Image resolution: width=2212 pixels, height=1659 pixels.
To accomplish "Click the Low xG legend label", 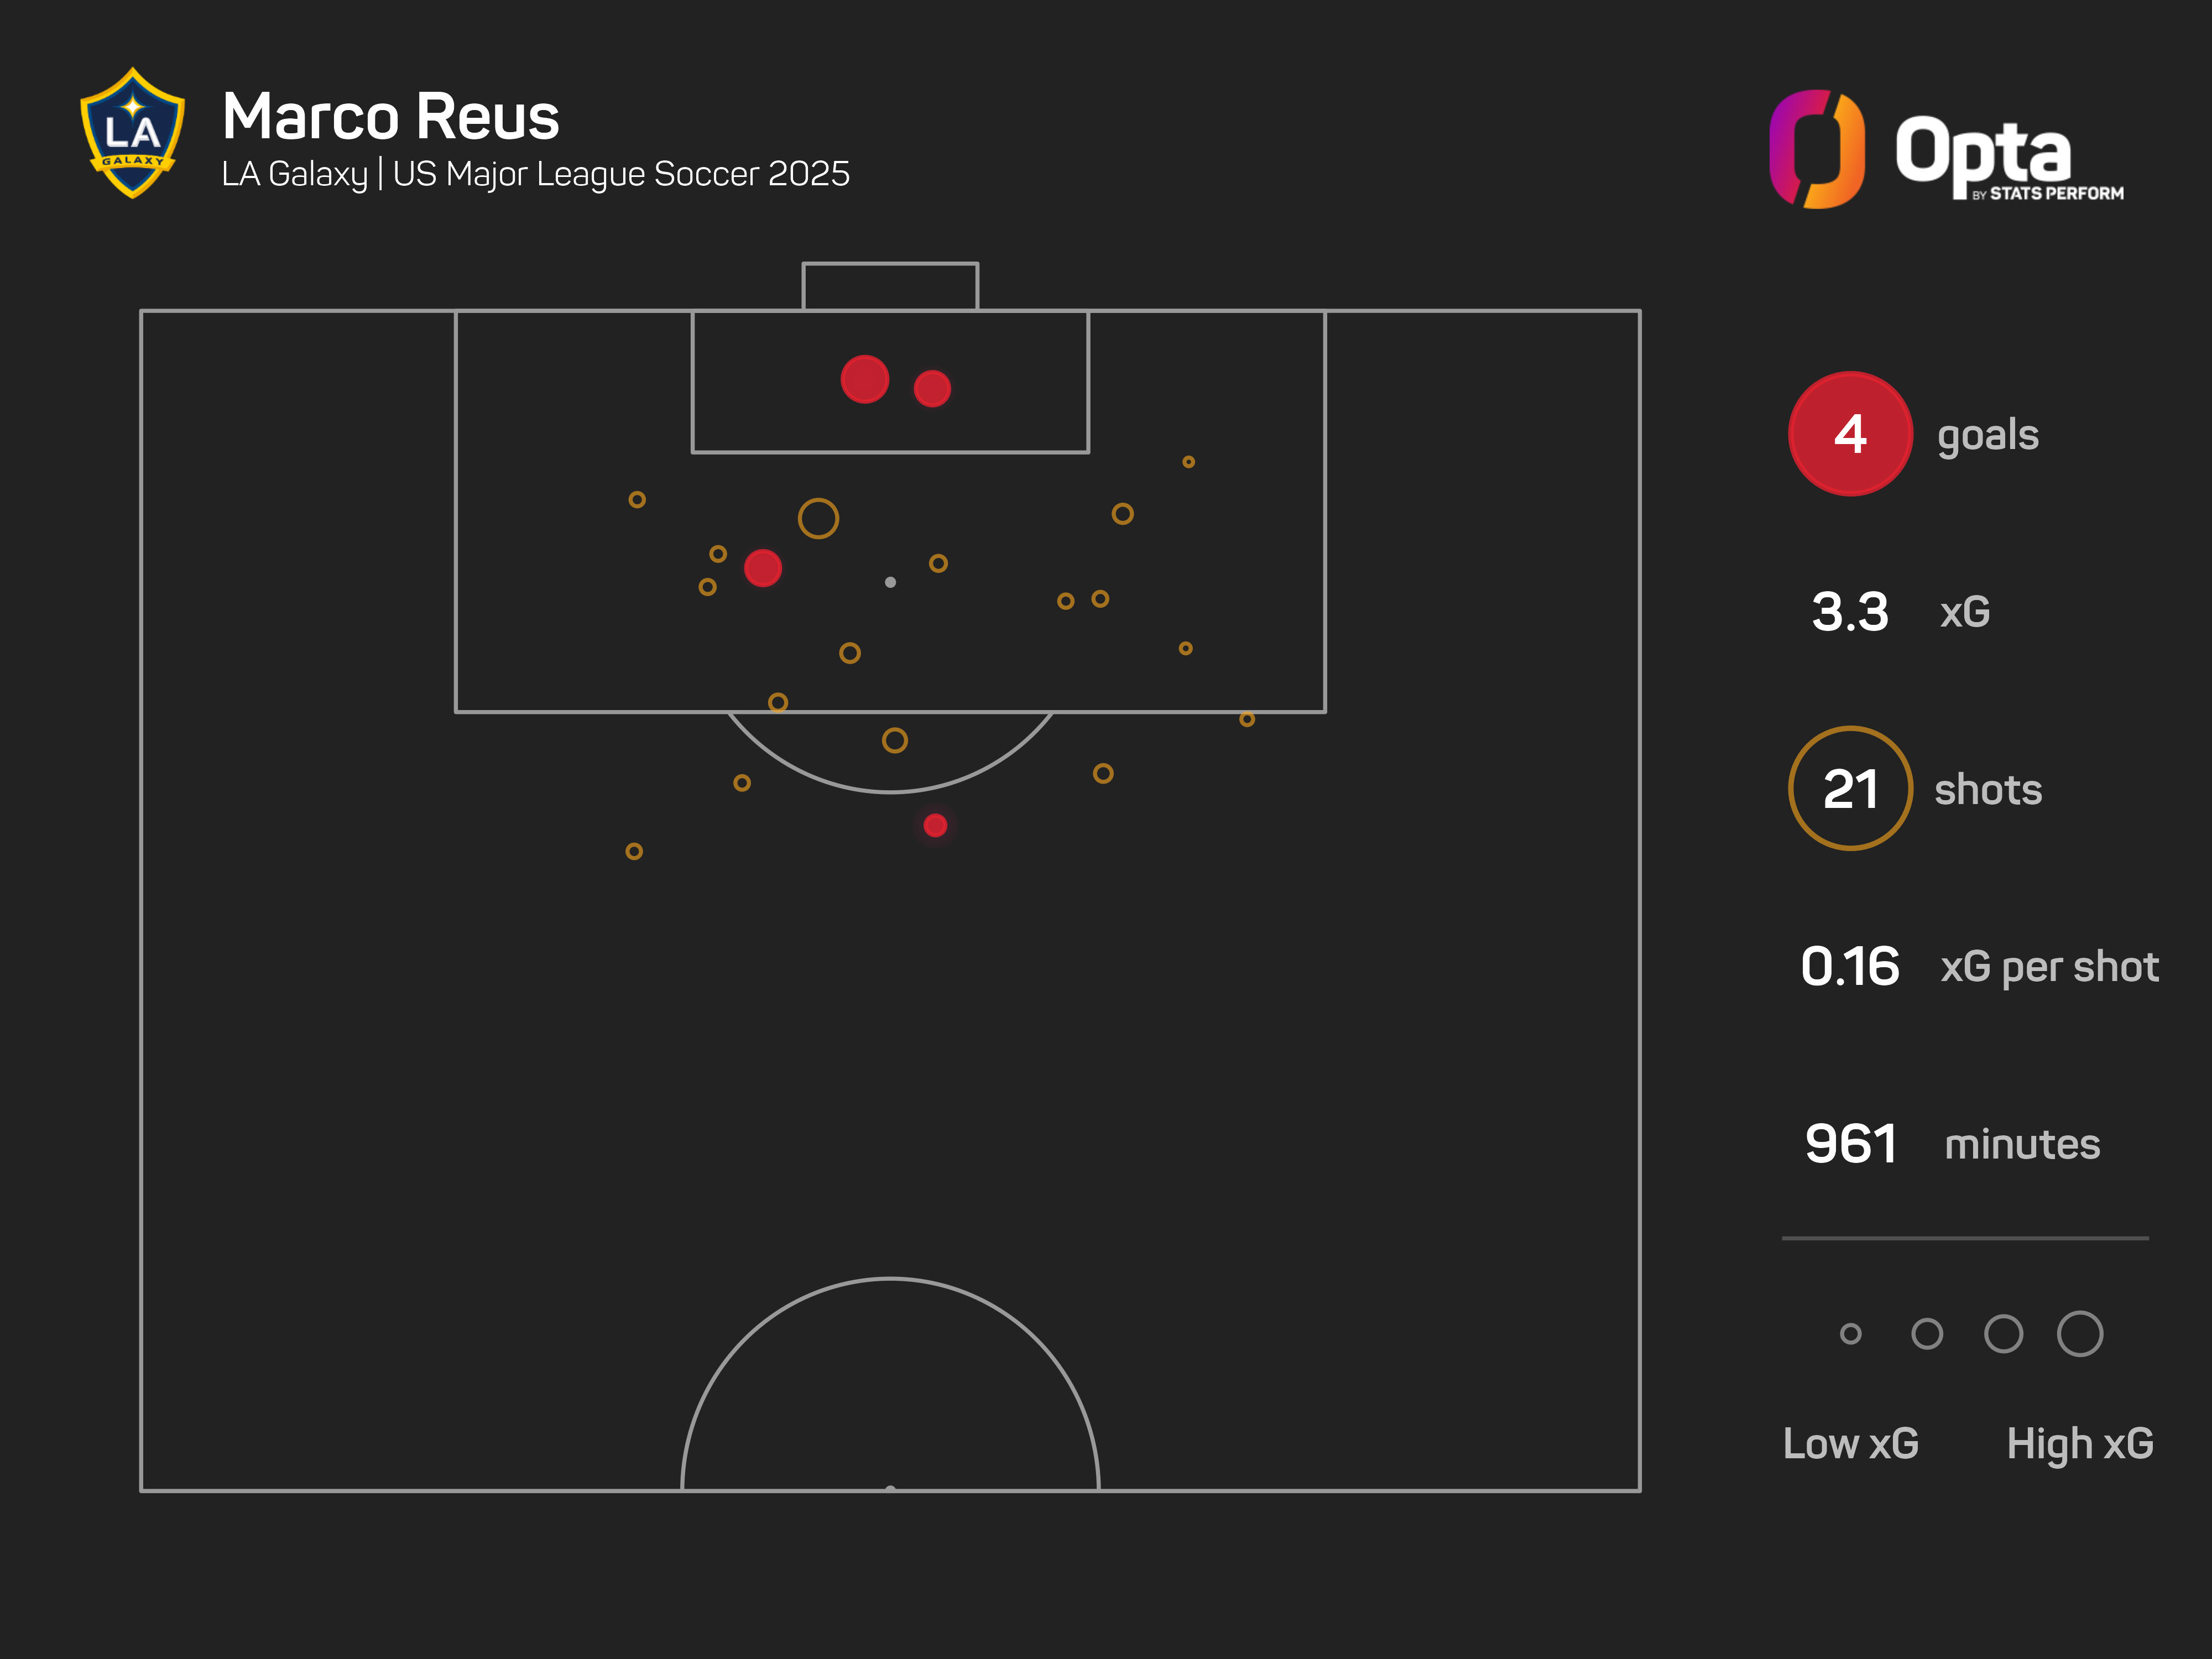I will point(1850,1443).
